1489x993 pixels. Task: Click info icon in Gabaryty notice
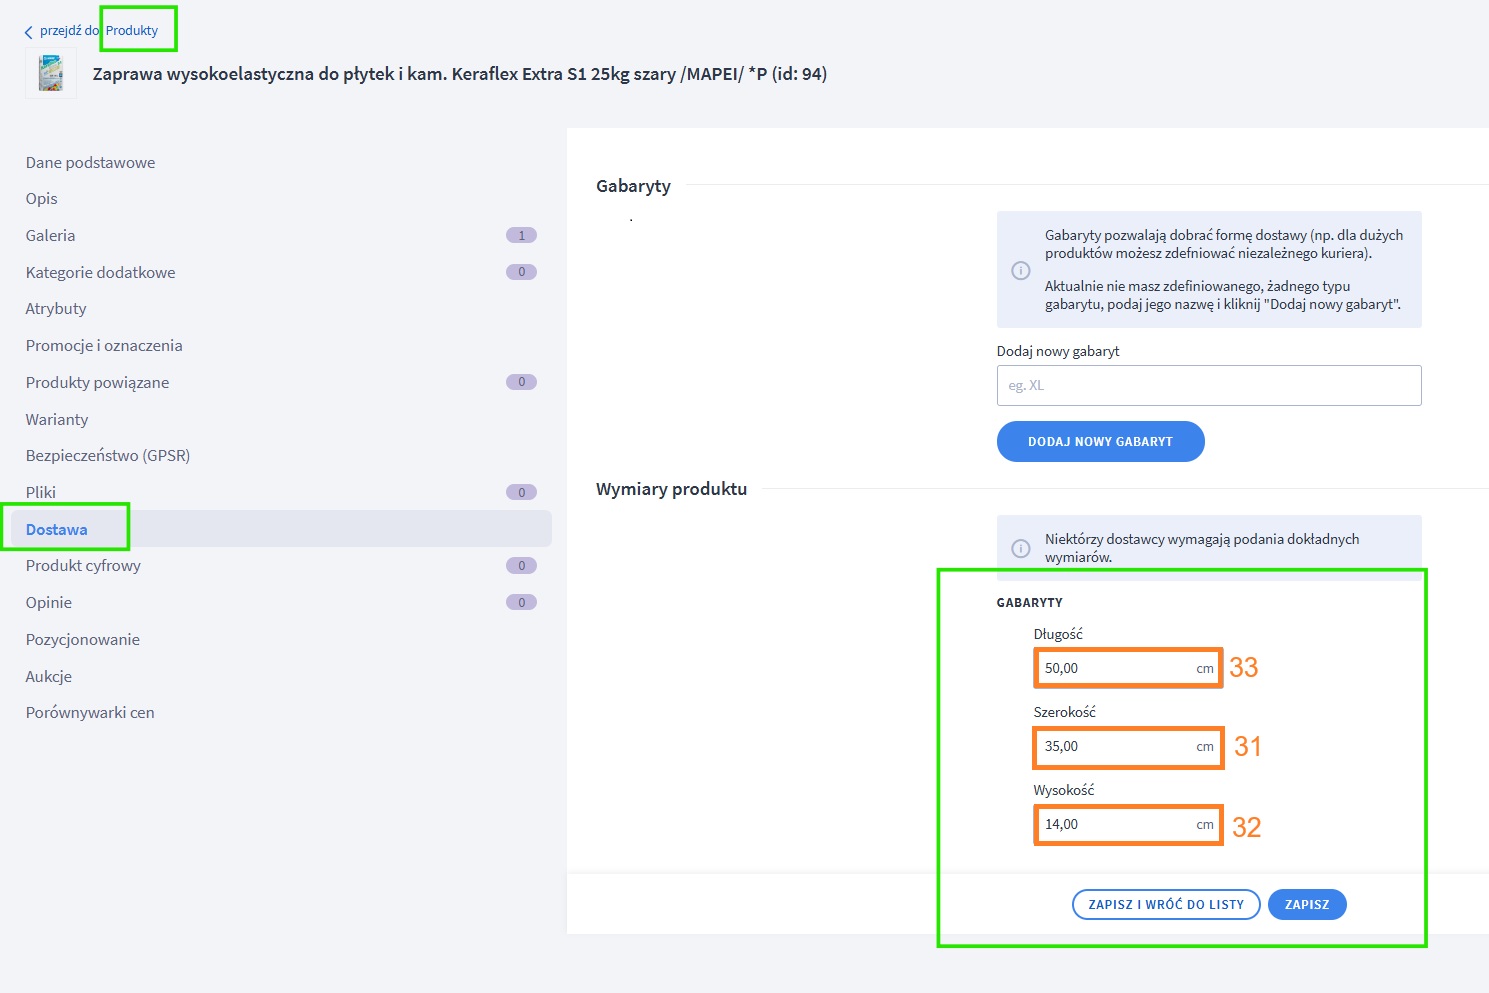1020,270
